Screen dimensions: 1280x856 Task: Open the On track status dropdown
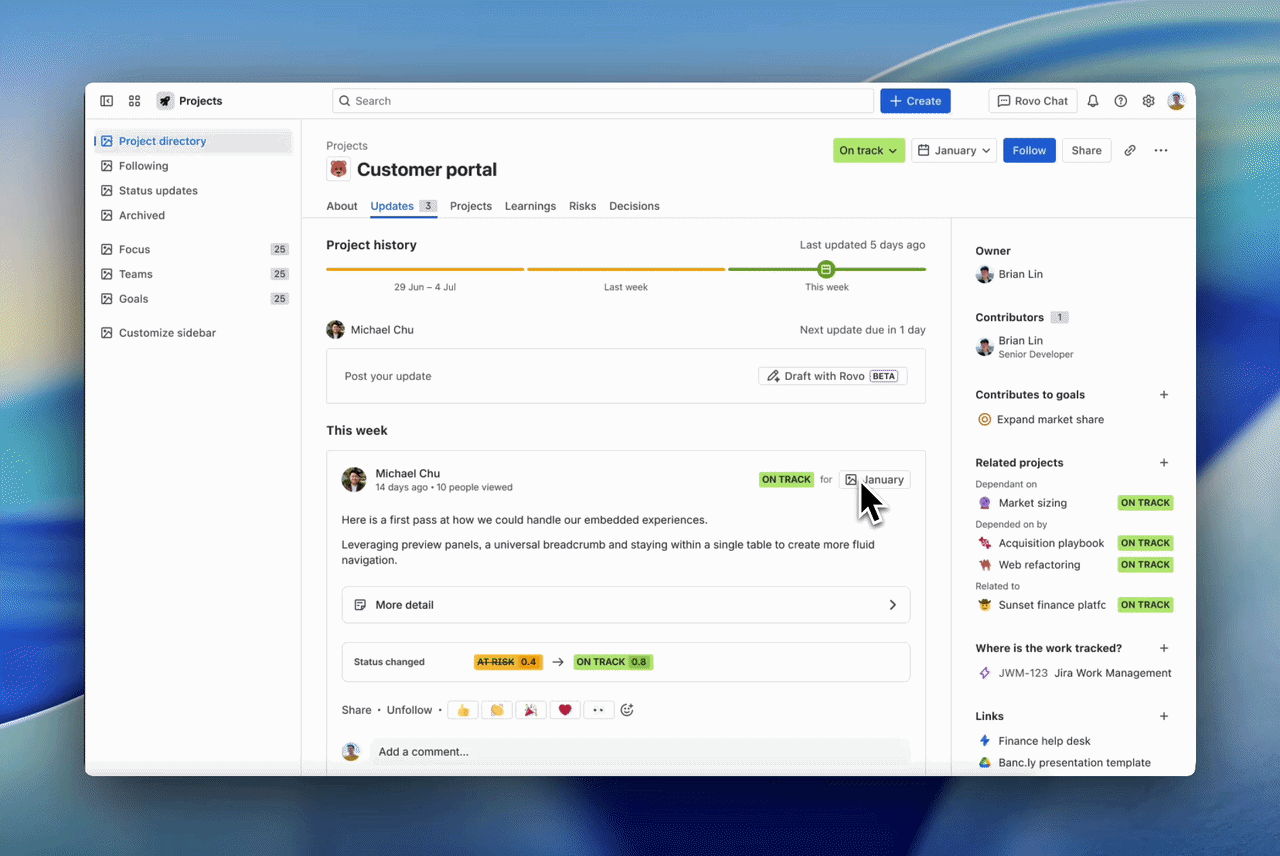point(869,150)
